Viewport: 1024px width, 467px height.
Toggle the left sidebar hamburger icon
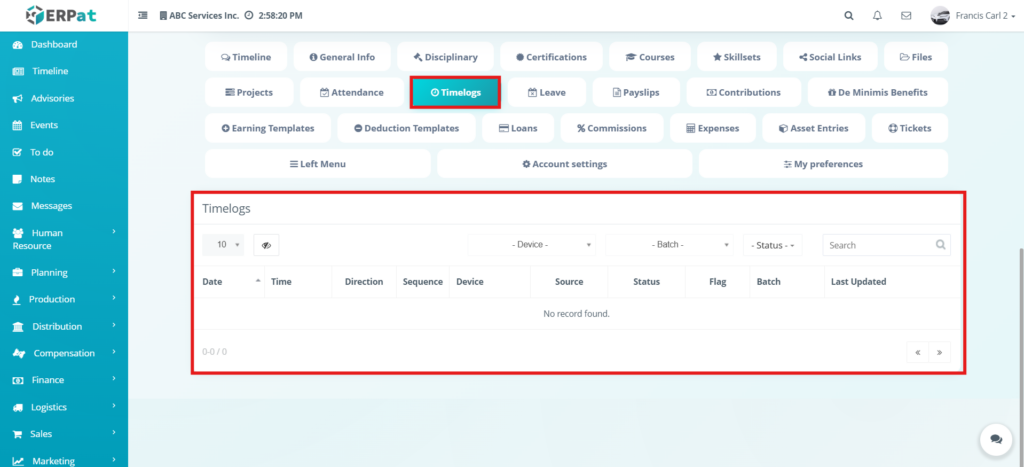143,16
